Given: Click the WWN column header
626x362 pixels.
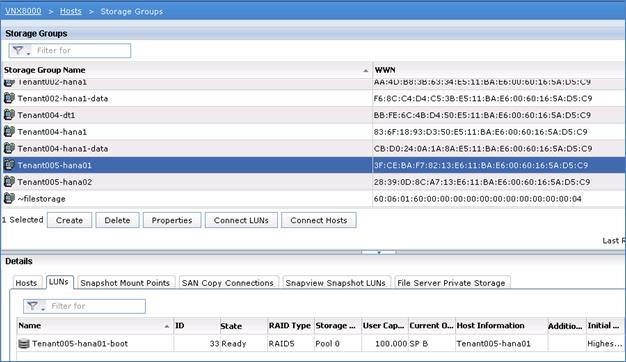Looking at the screenshot, I should (499, 70).
